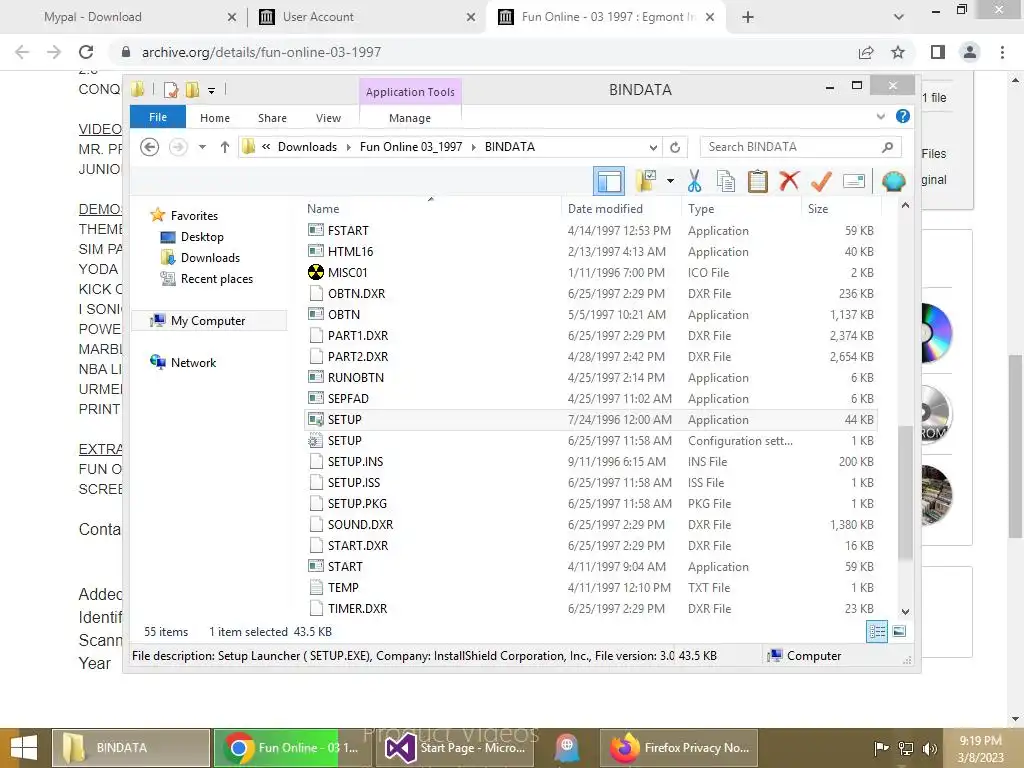Select the HTML16 application file
The image size is (1024, 768).
pos(350,251)
